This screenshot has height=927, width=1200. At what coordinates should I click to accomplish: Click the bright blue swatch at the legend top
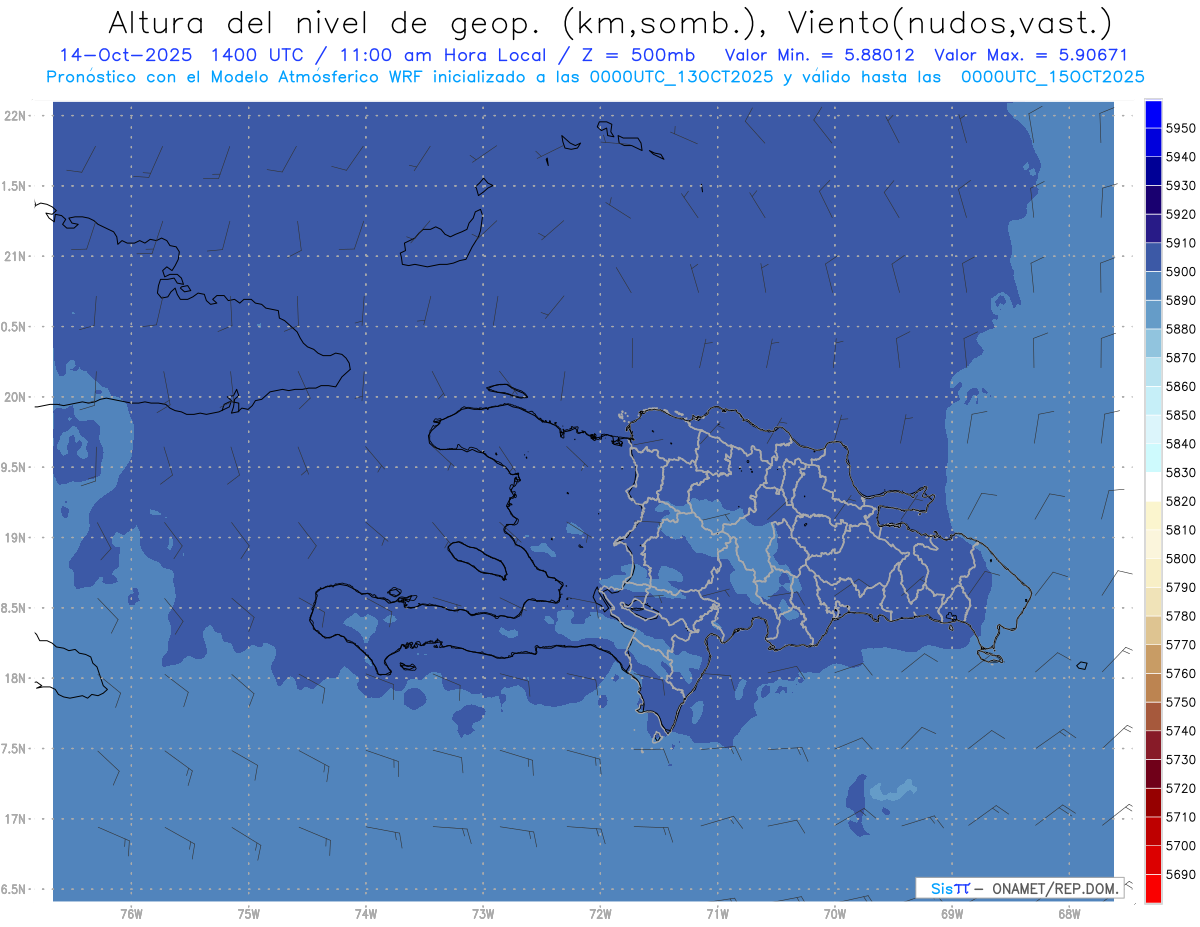pos(1152,114)
